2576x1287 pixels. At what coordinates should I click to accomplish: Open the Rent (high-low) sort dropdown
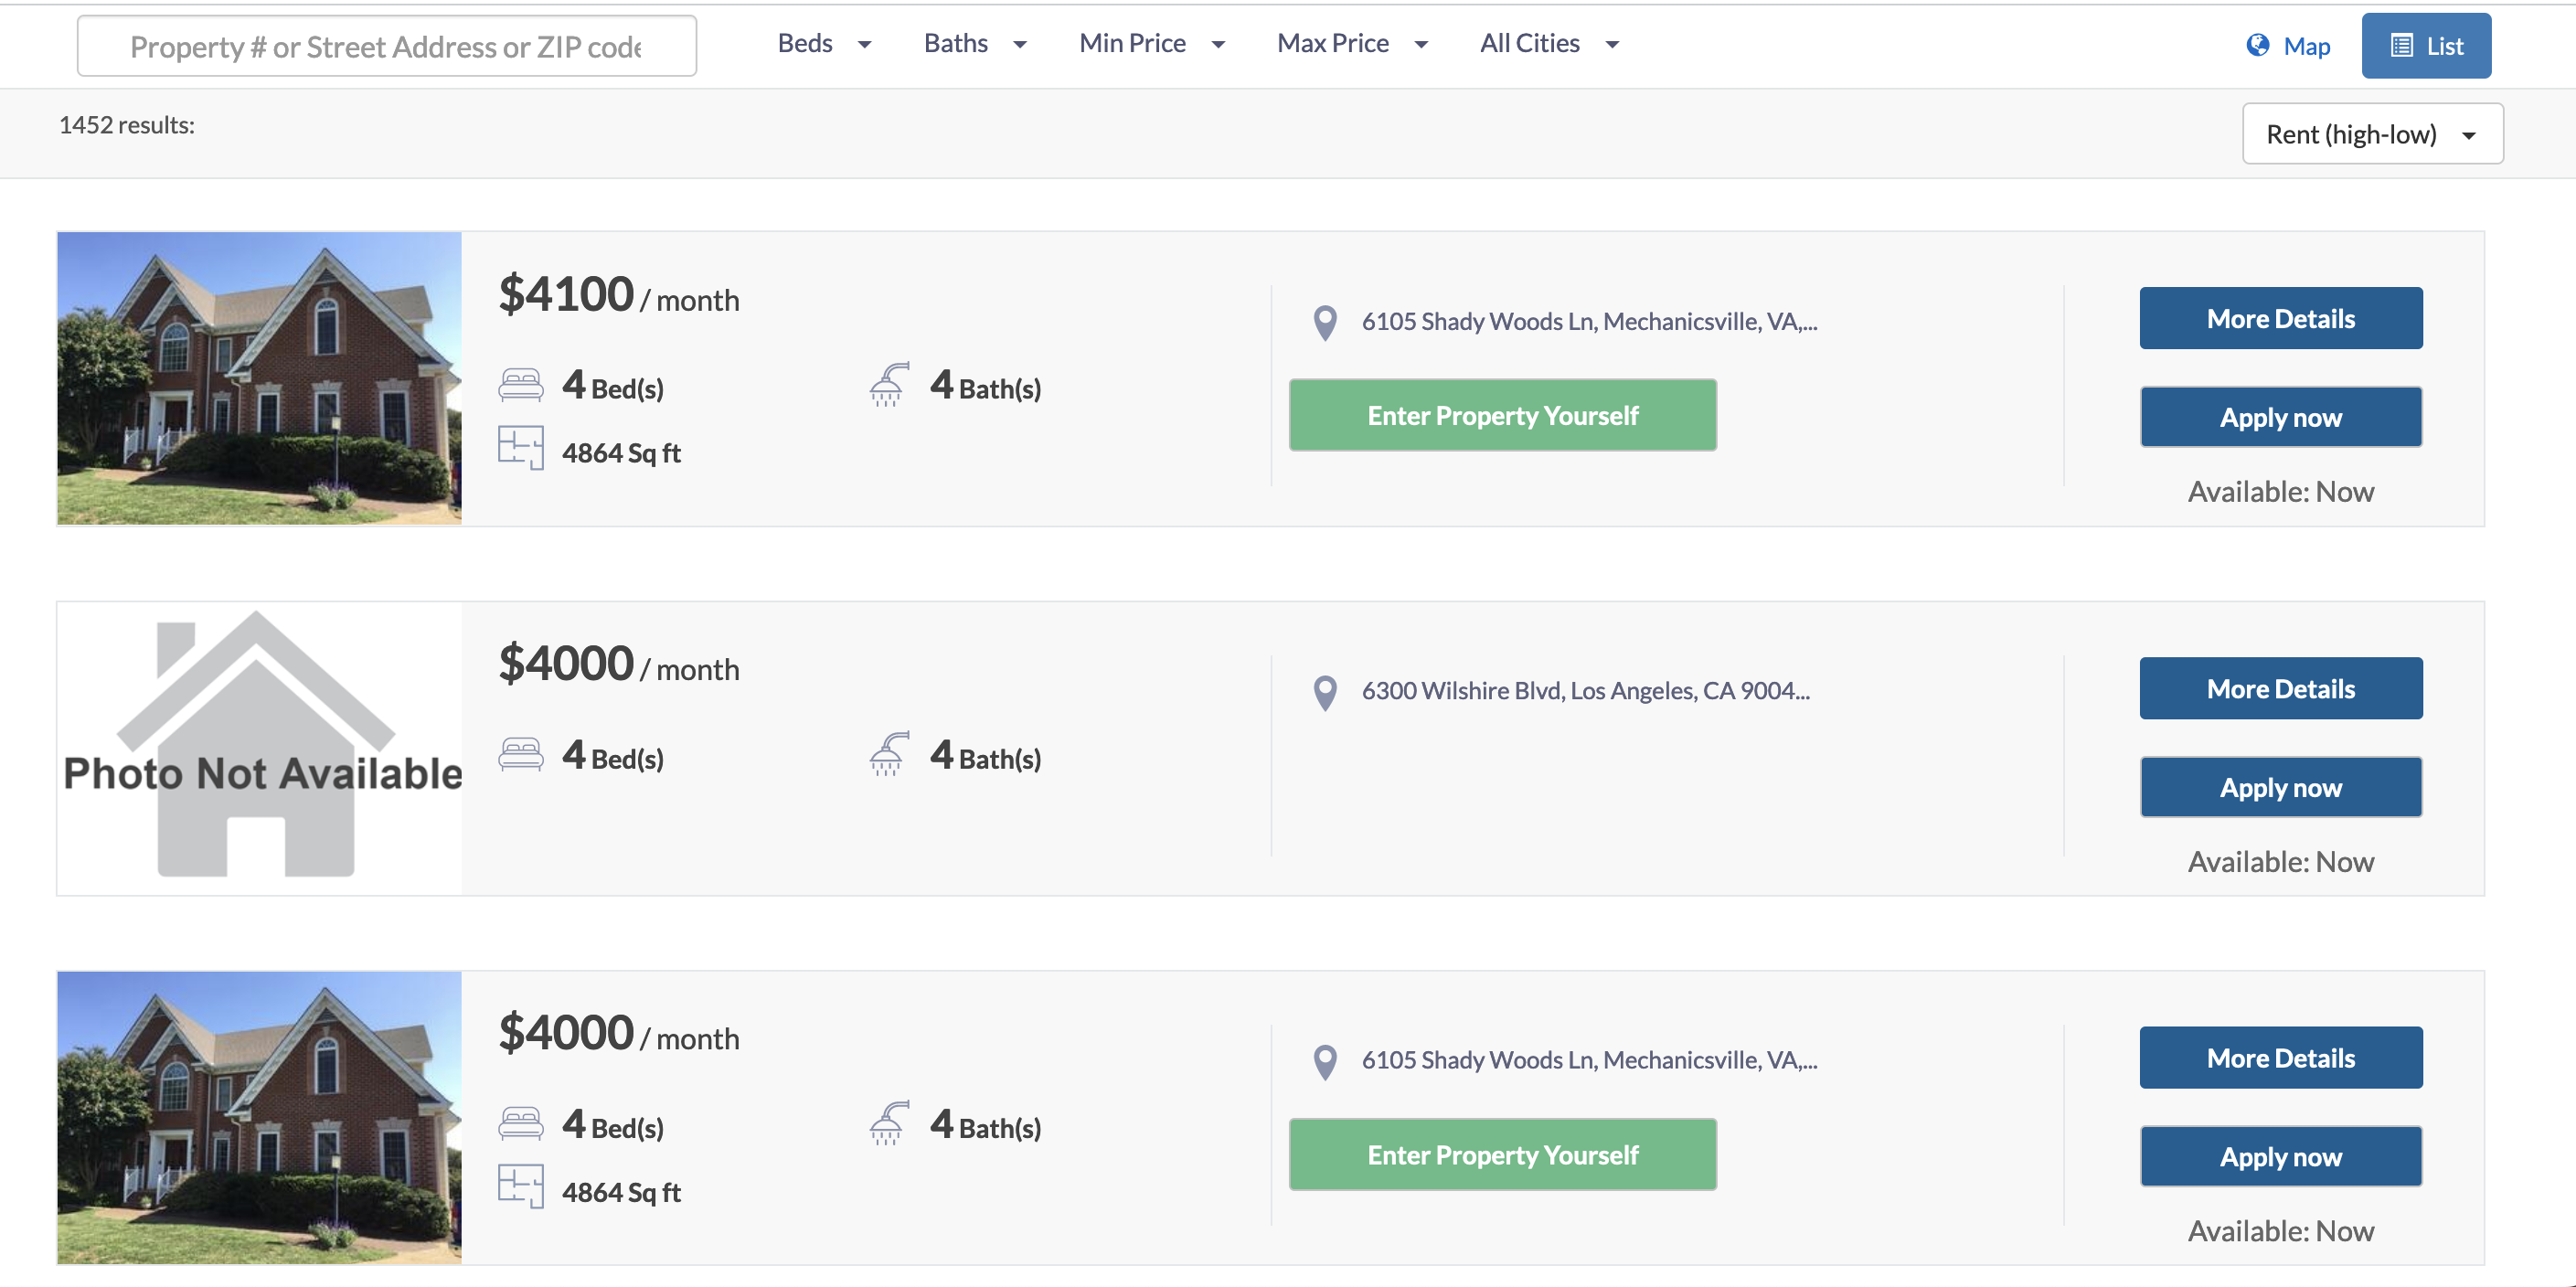(2372, 134)
